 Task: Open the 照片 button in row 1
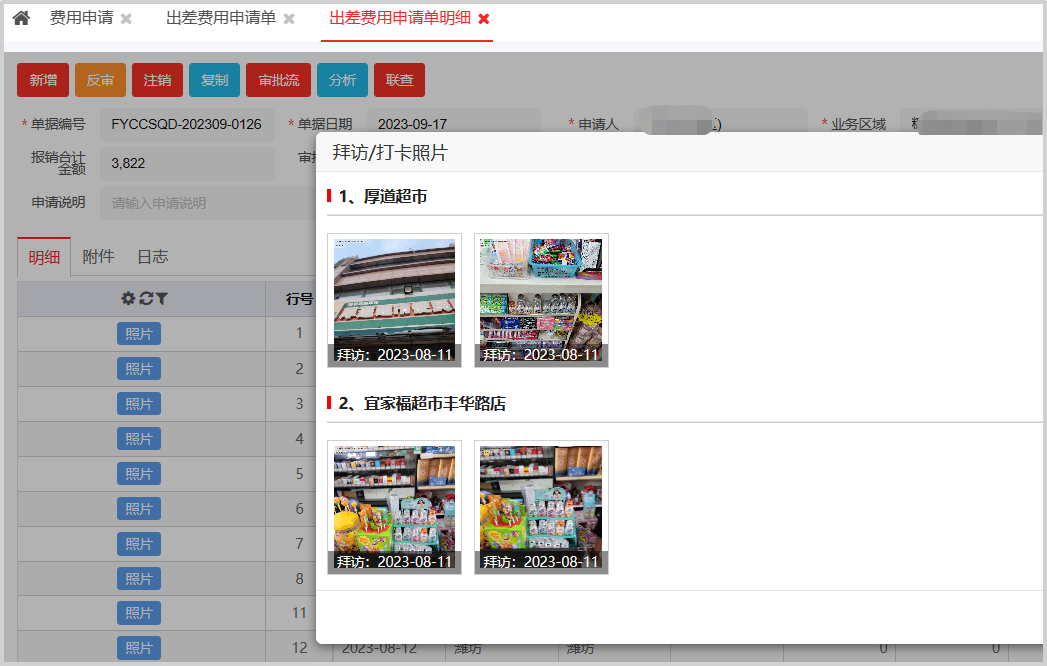[139, 334]
